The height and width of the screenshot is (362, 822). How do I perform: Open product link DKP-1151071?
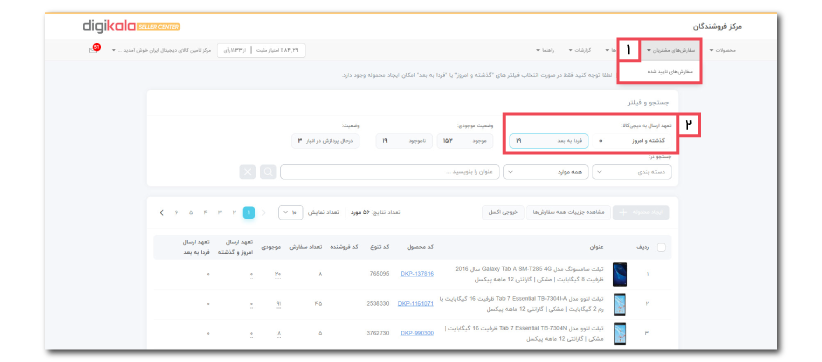(x=416, y=303)
